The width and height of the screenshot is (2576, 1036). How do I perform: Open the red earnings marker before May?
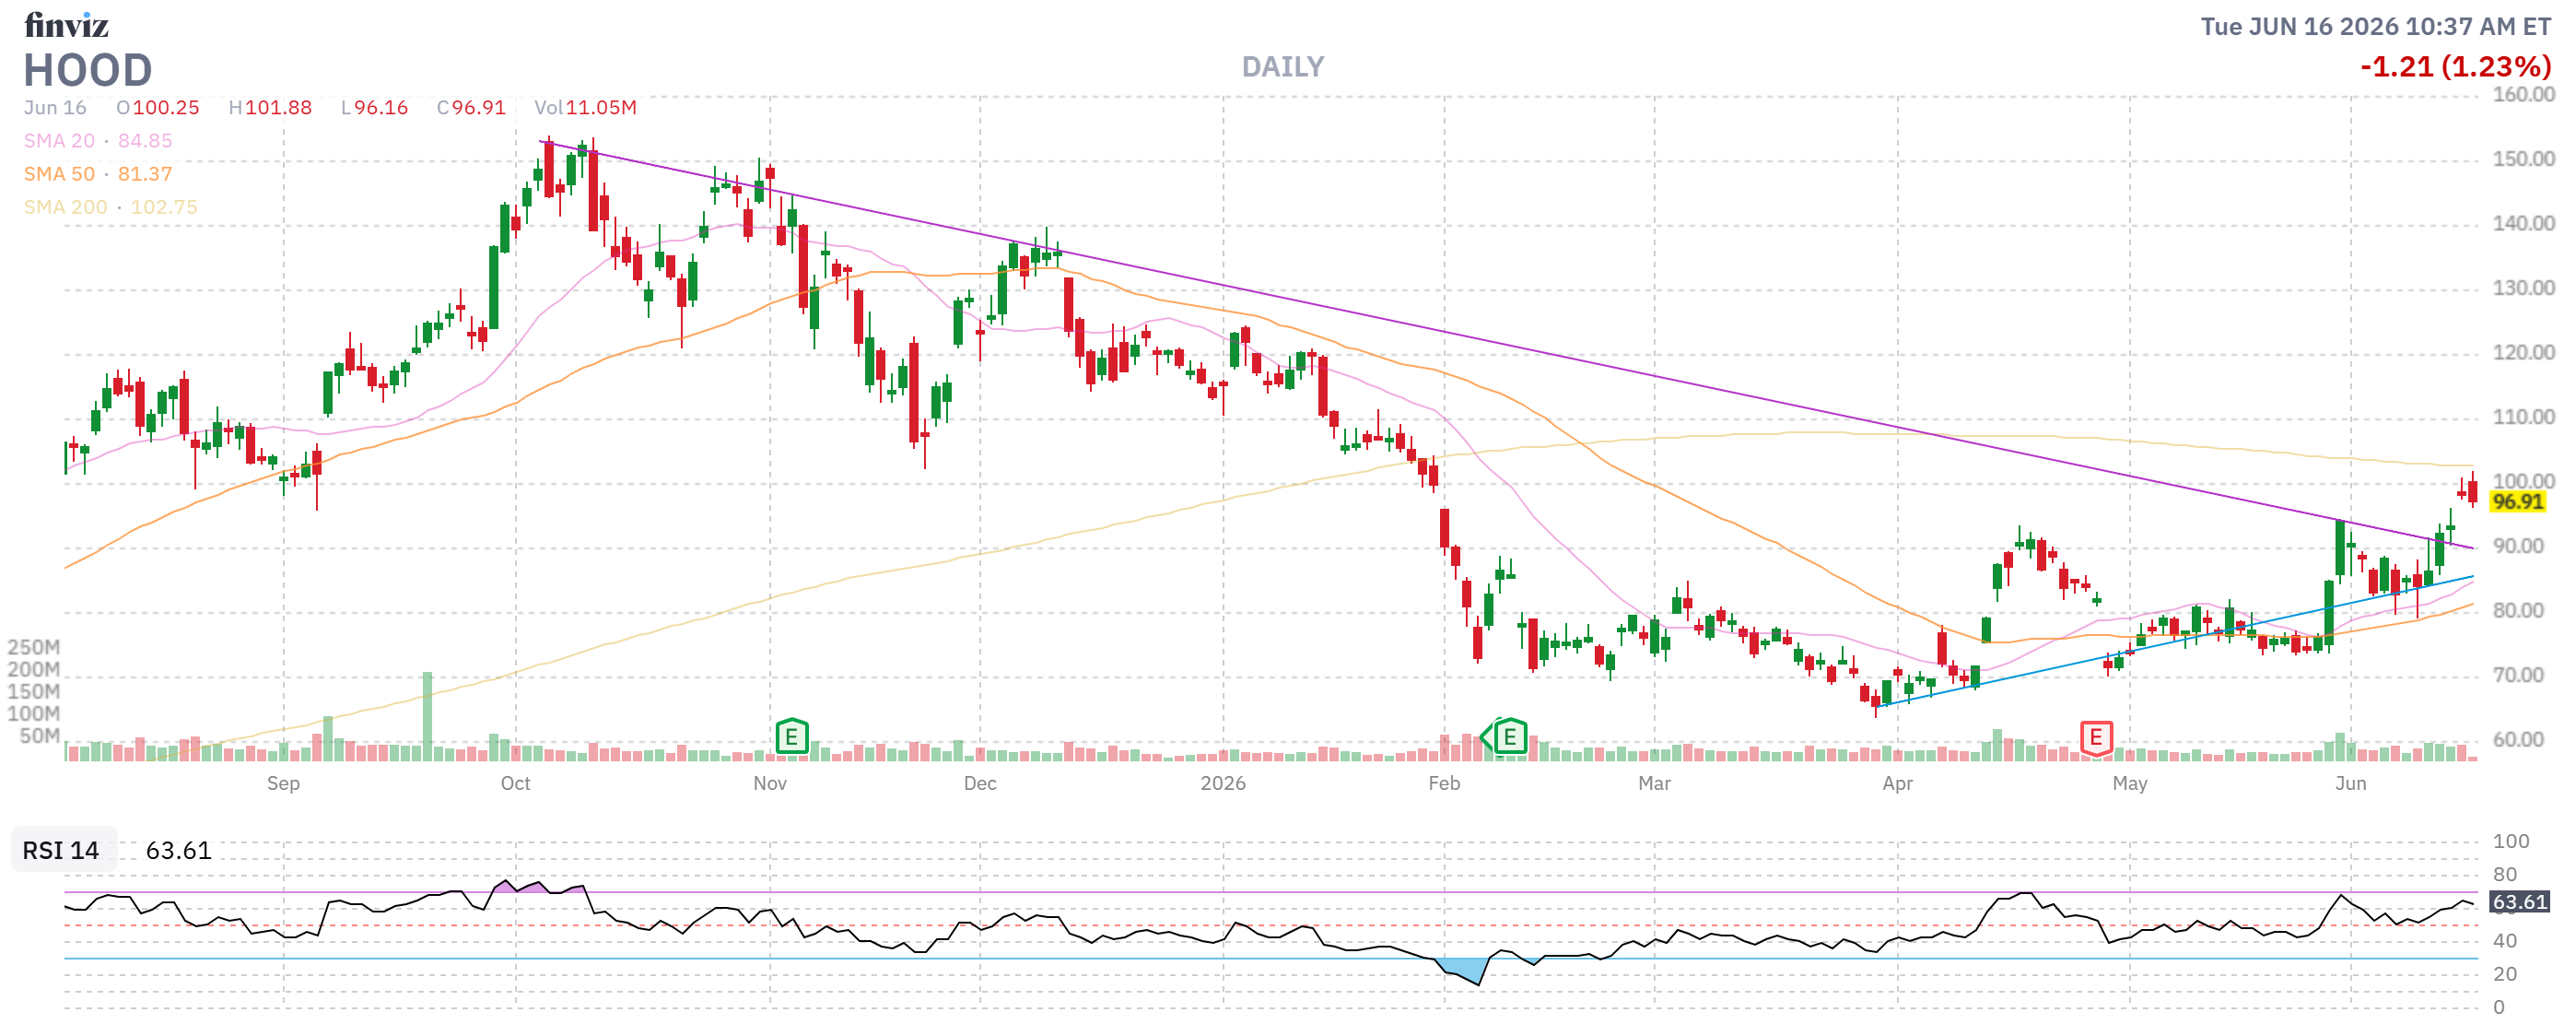tap(2095, 739)
